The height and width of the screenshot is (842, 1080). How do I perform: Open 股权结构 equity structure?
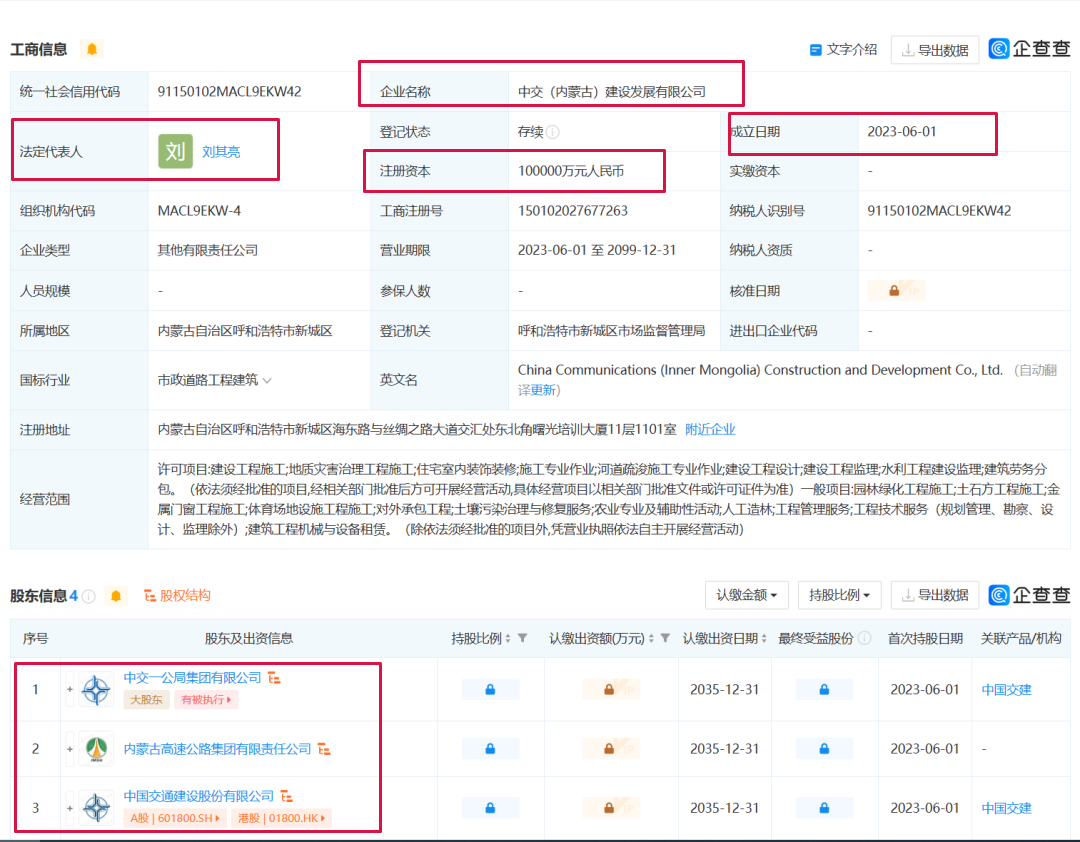coord(177,595)
